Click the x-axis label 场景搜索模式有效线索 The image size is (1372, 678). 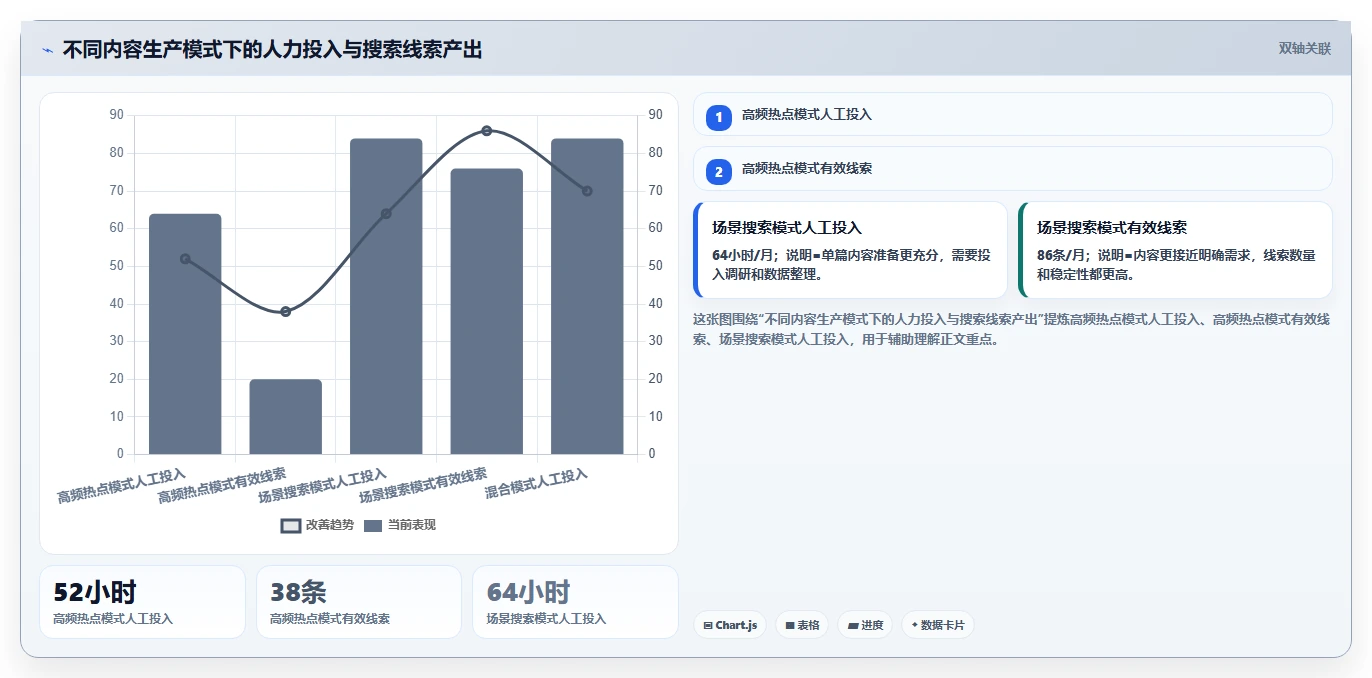pyautogui.click(x=423, y=486)
